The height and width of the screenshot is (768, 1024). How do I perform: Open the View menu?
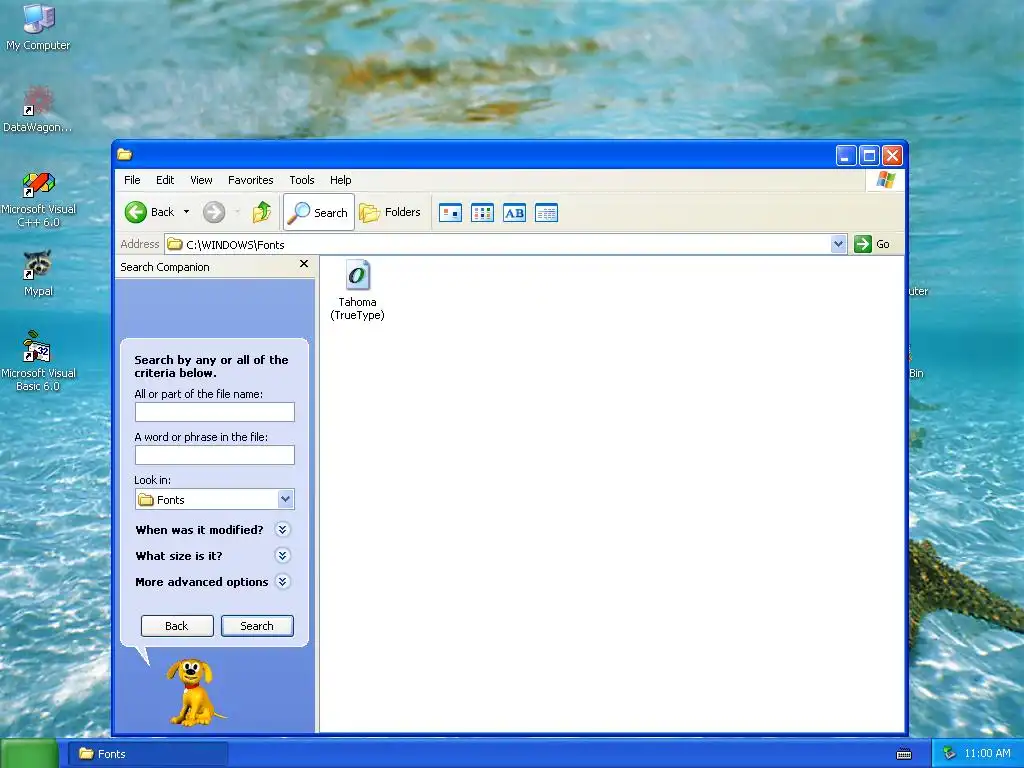tap(201, 180)
